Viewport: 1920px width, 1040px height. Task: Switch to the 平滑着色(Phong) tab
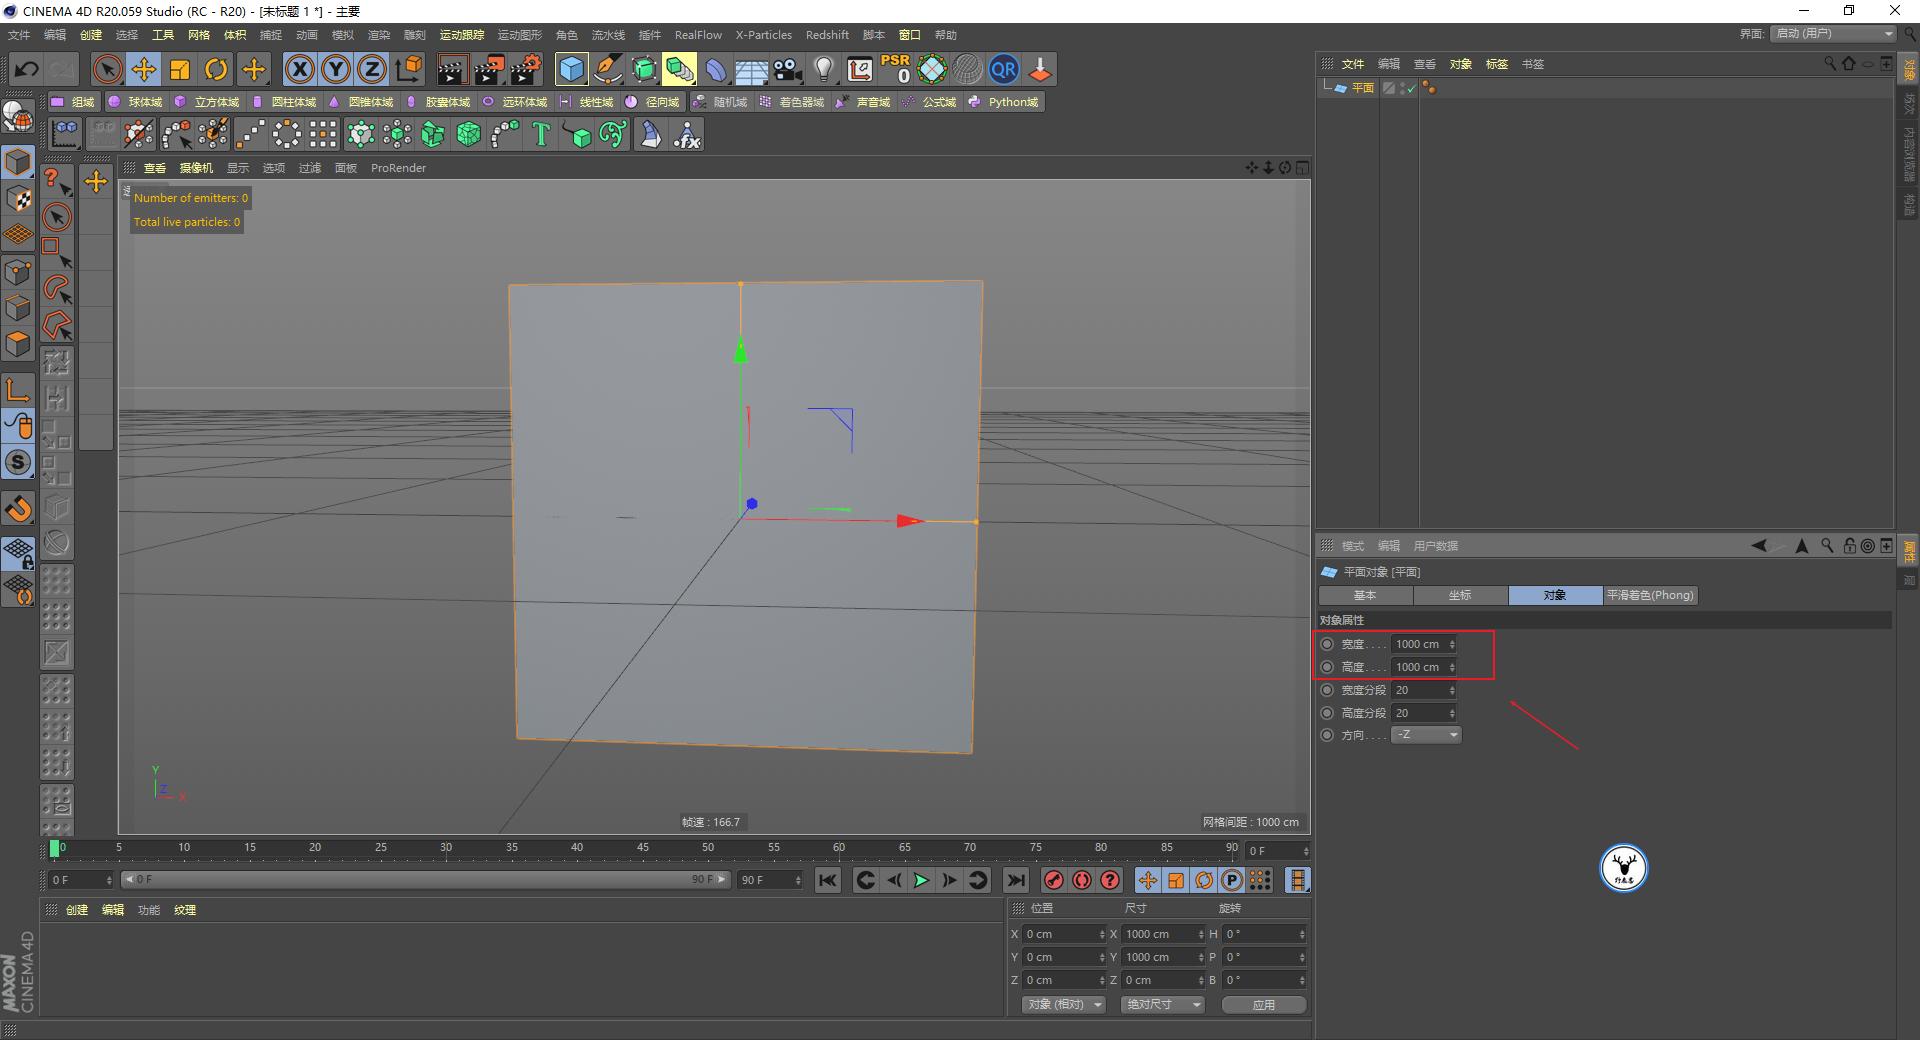coord(1650,595)
